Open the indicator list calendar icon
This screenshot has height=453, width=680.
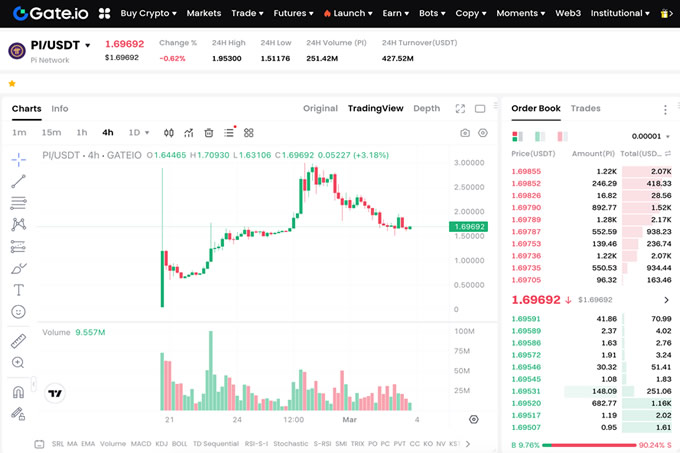(x=39, y=444)
